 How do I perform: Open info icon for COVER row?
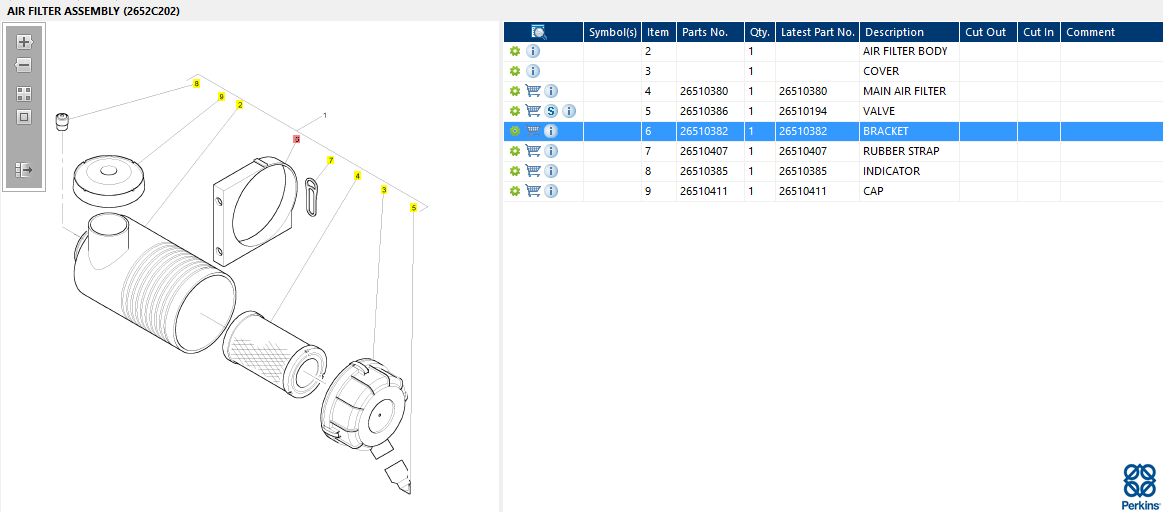pos(533,71)
